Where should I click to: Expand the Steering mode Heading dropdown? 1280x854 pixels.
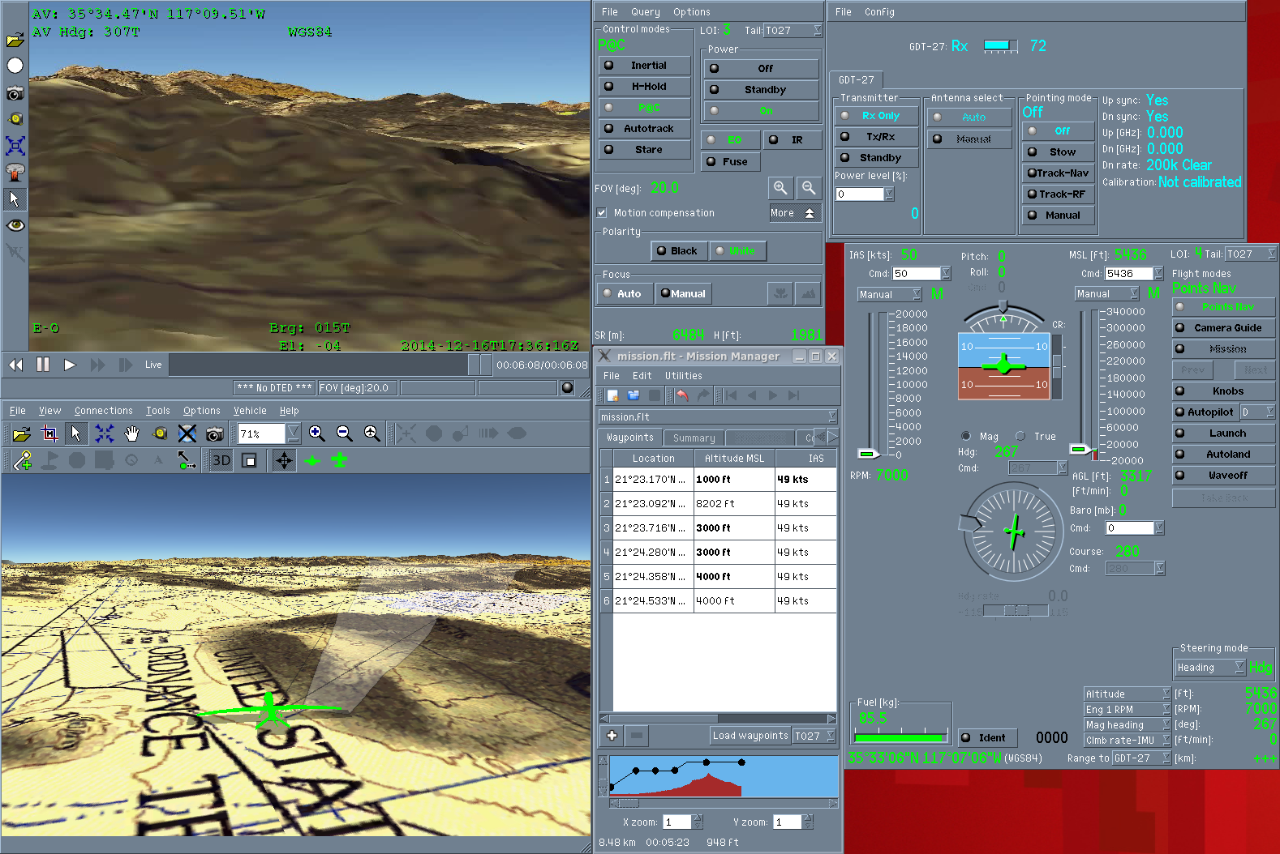(1240, 667)
